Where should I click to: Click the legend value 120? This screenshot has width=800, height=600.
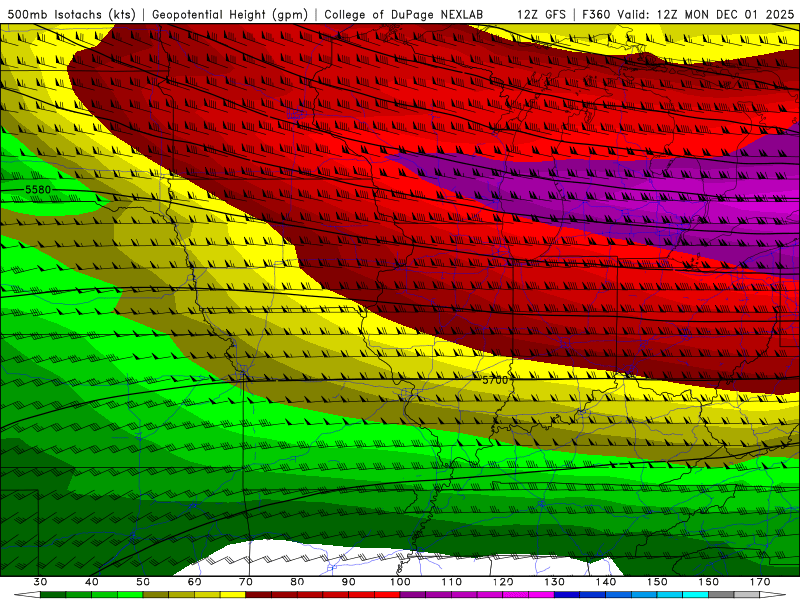pyautogui.click(x=503, y=582)
